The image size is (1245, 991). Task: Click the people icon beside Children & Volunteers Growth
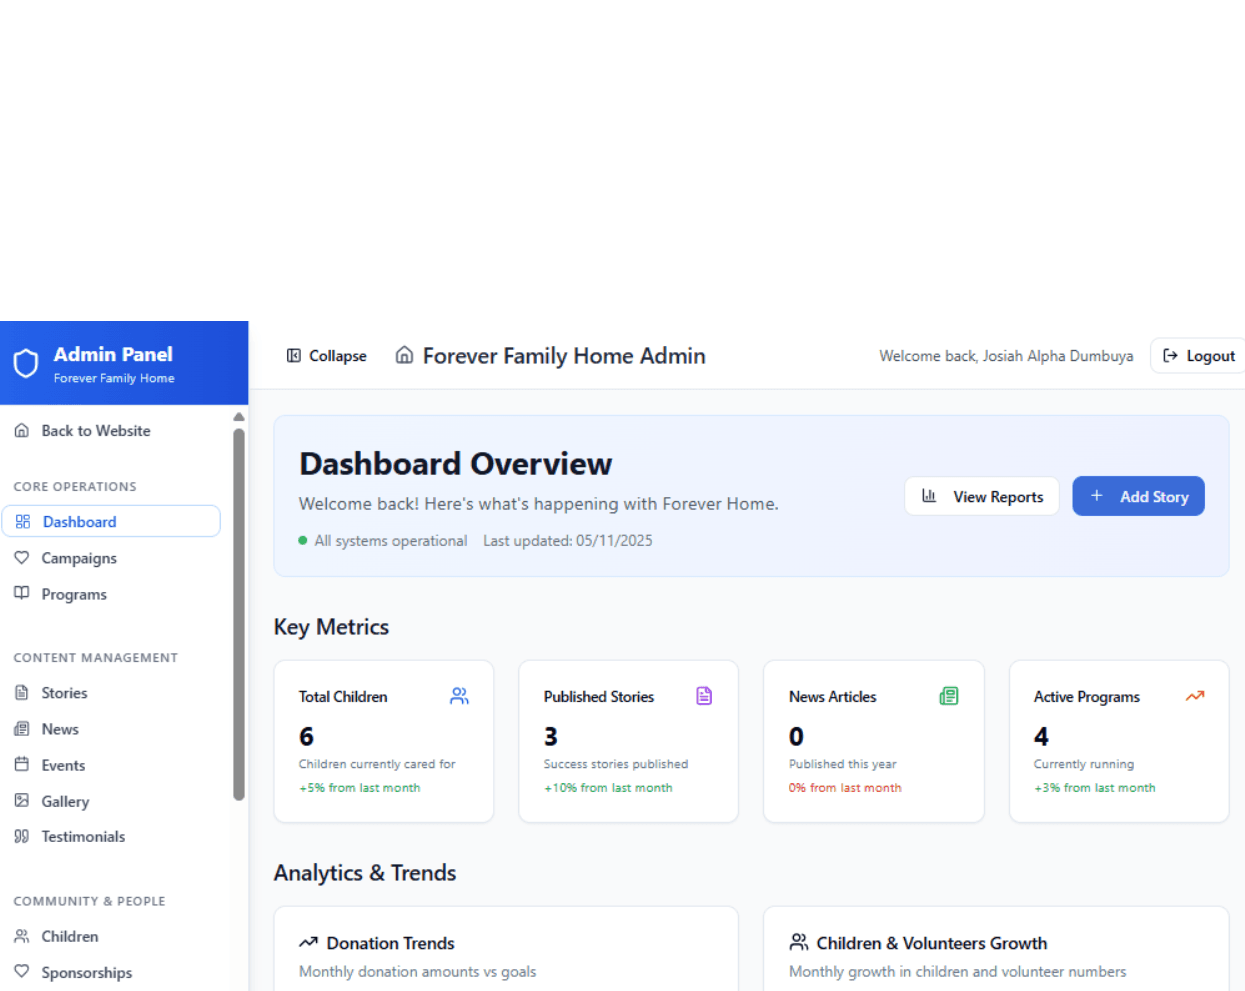coord(799,942)
